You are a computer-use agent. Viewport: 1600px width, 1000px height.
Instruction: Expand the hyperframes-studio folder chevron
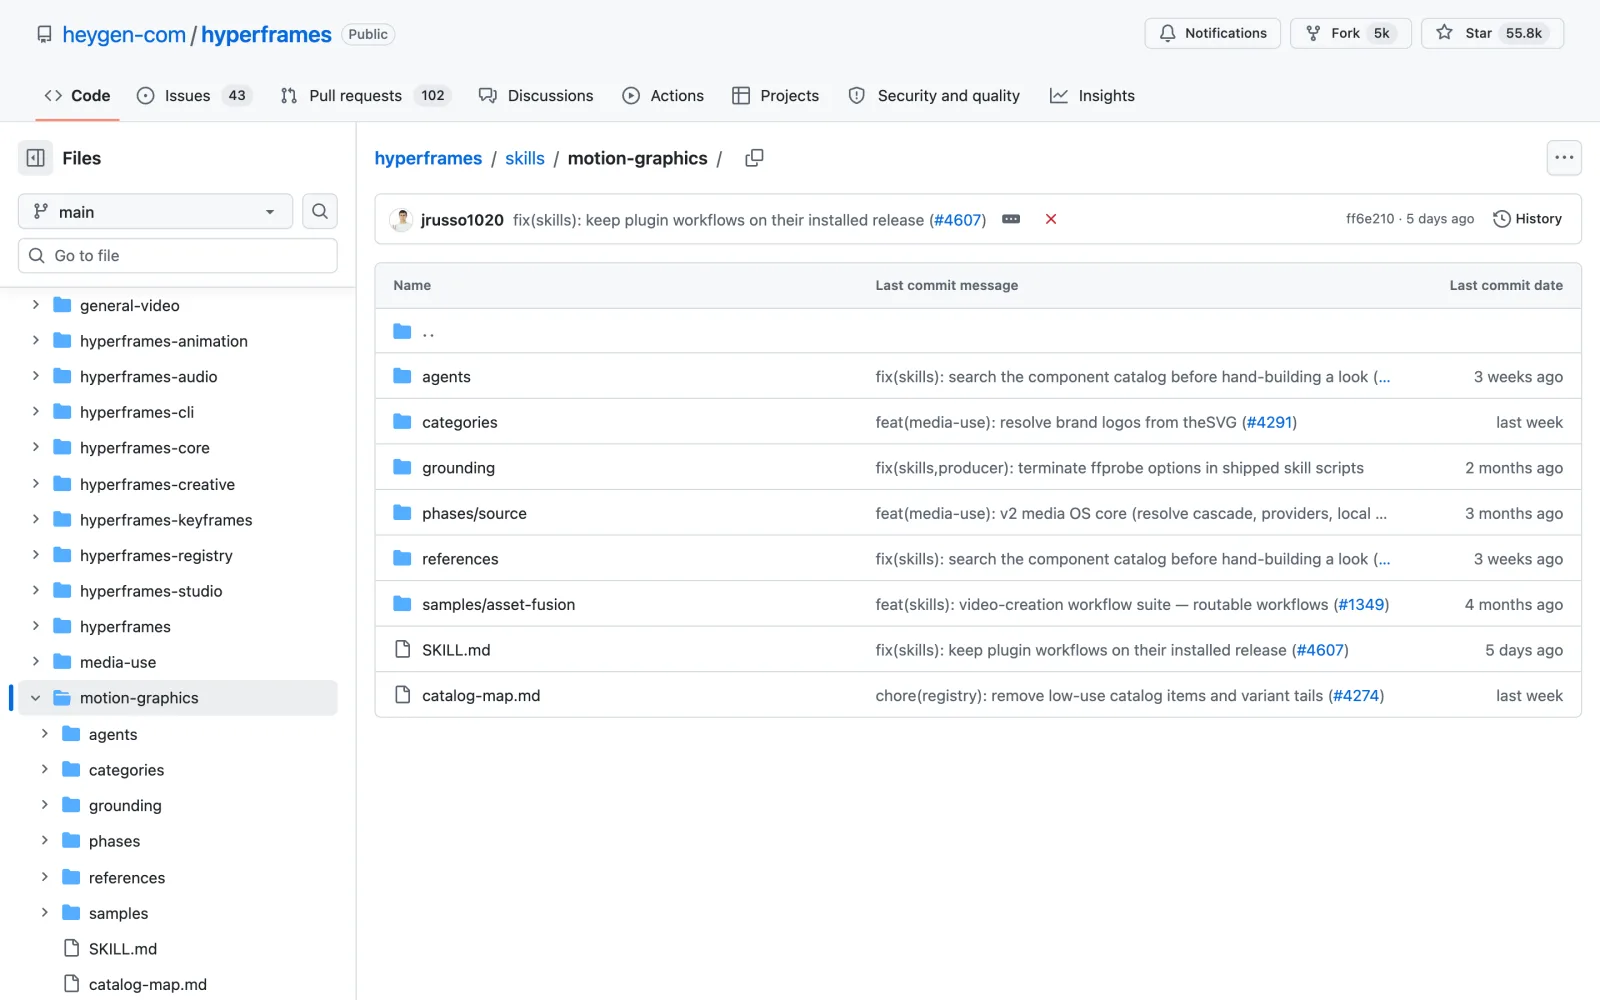point(35,591)
